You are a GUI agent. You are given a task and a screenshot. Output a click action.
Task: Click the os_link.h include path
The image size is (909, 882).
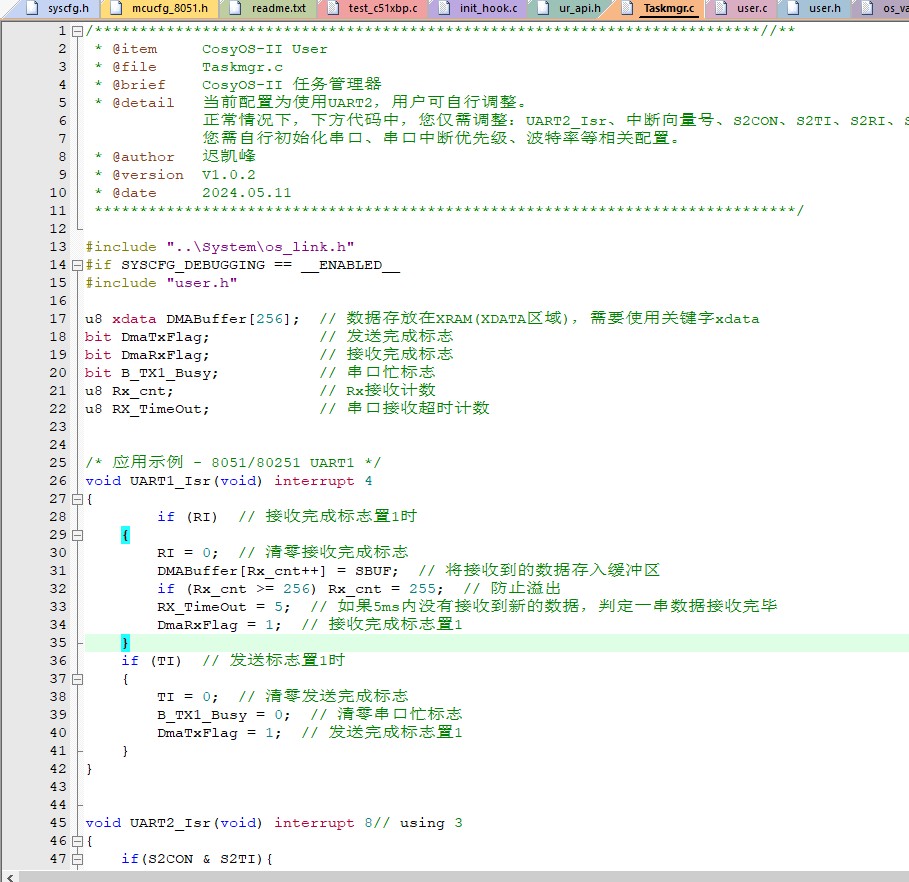[x=260, y=247]
